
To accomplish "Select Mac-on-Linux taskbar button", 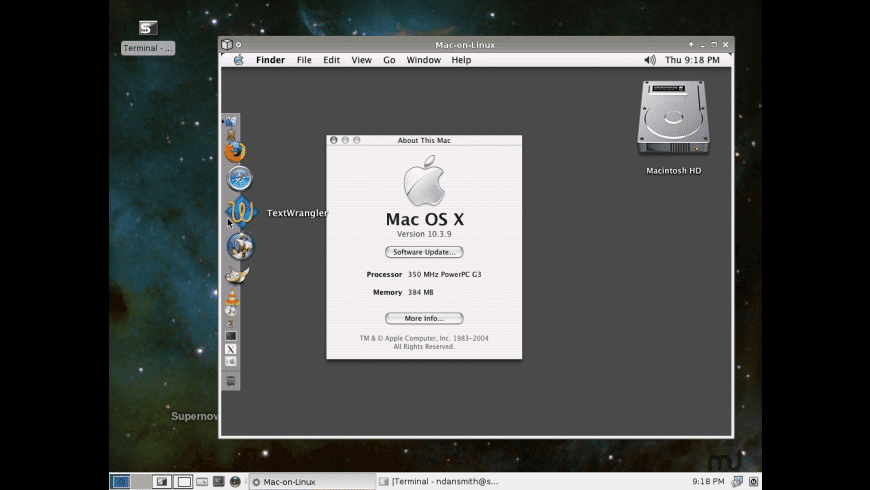I will [312, 482].
